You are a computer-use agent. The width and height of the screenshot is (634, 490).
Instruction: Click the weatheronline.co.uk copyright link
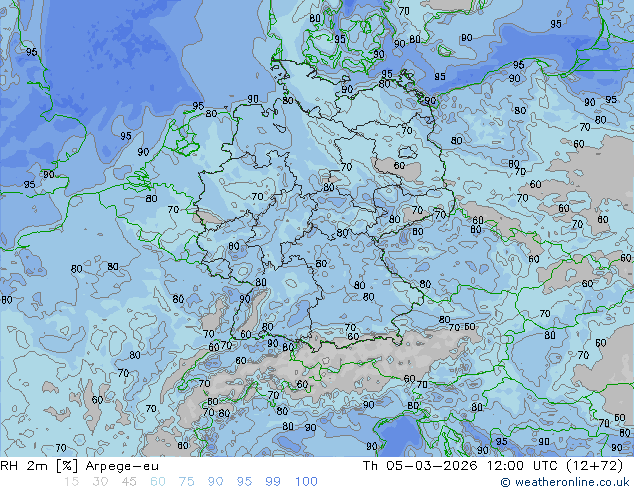(x=565, y=482)
